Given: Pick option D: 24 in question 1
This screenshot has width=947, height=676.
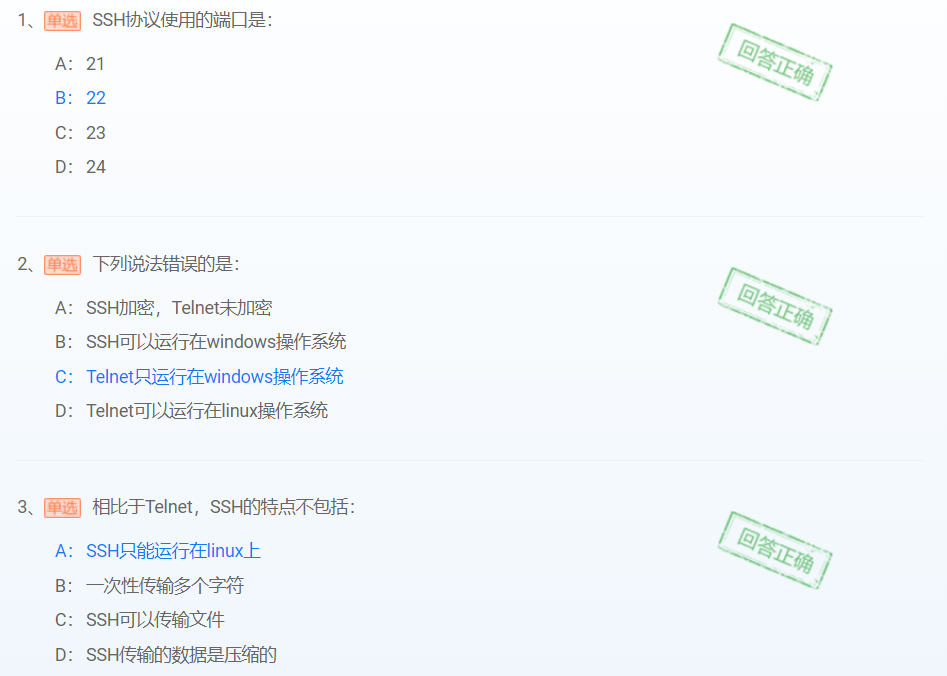Looking at the screenshot, I should (80, 167).
